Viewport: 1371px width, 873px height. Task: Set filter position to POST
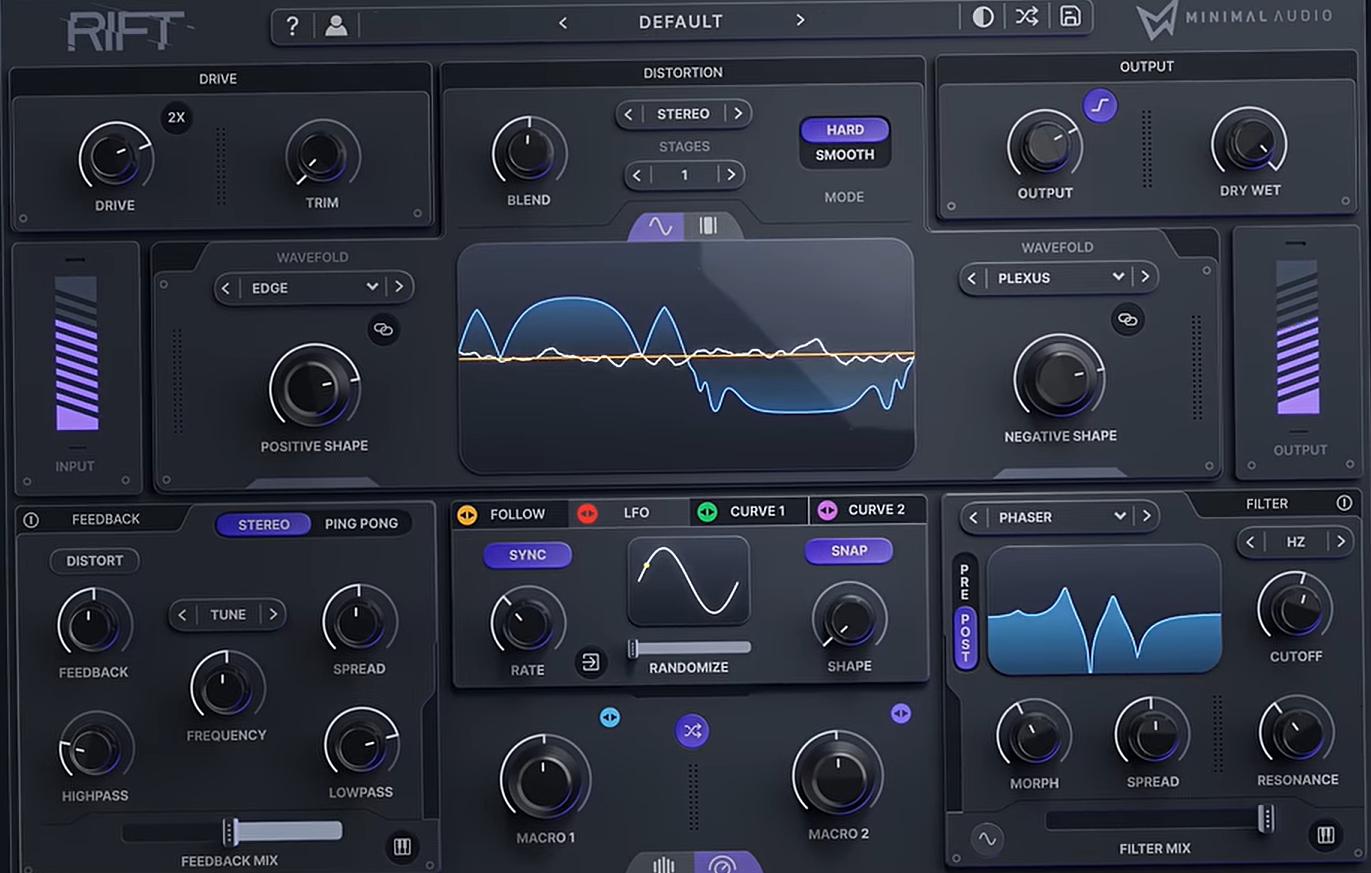(x=965, y=638)
